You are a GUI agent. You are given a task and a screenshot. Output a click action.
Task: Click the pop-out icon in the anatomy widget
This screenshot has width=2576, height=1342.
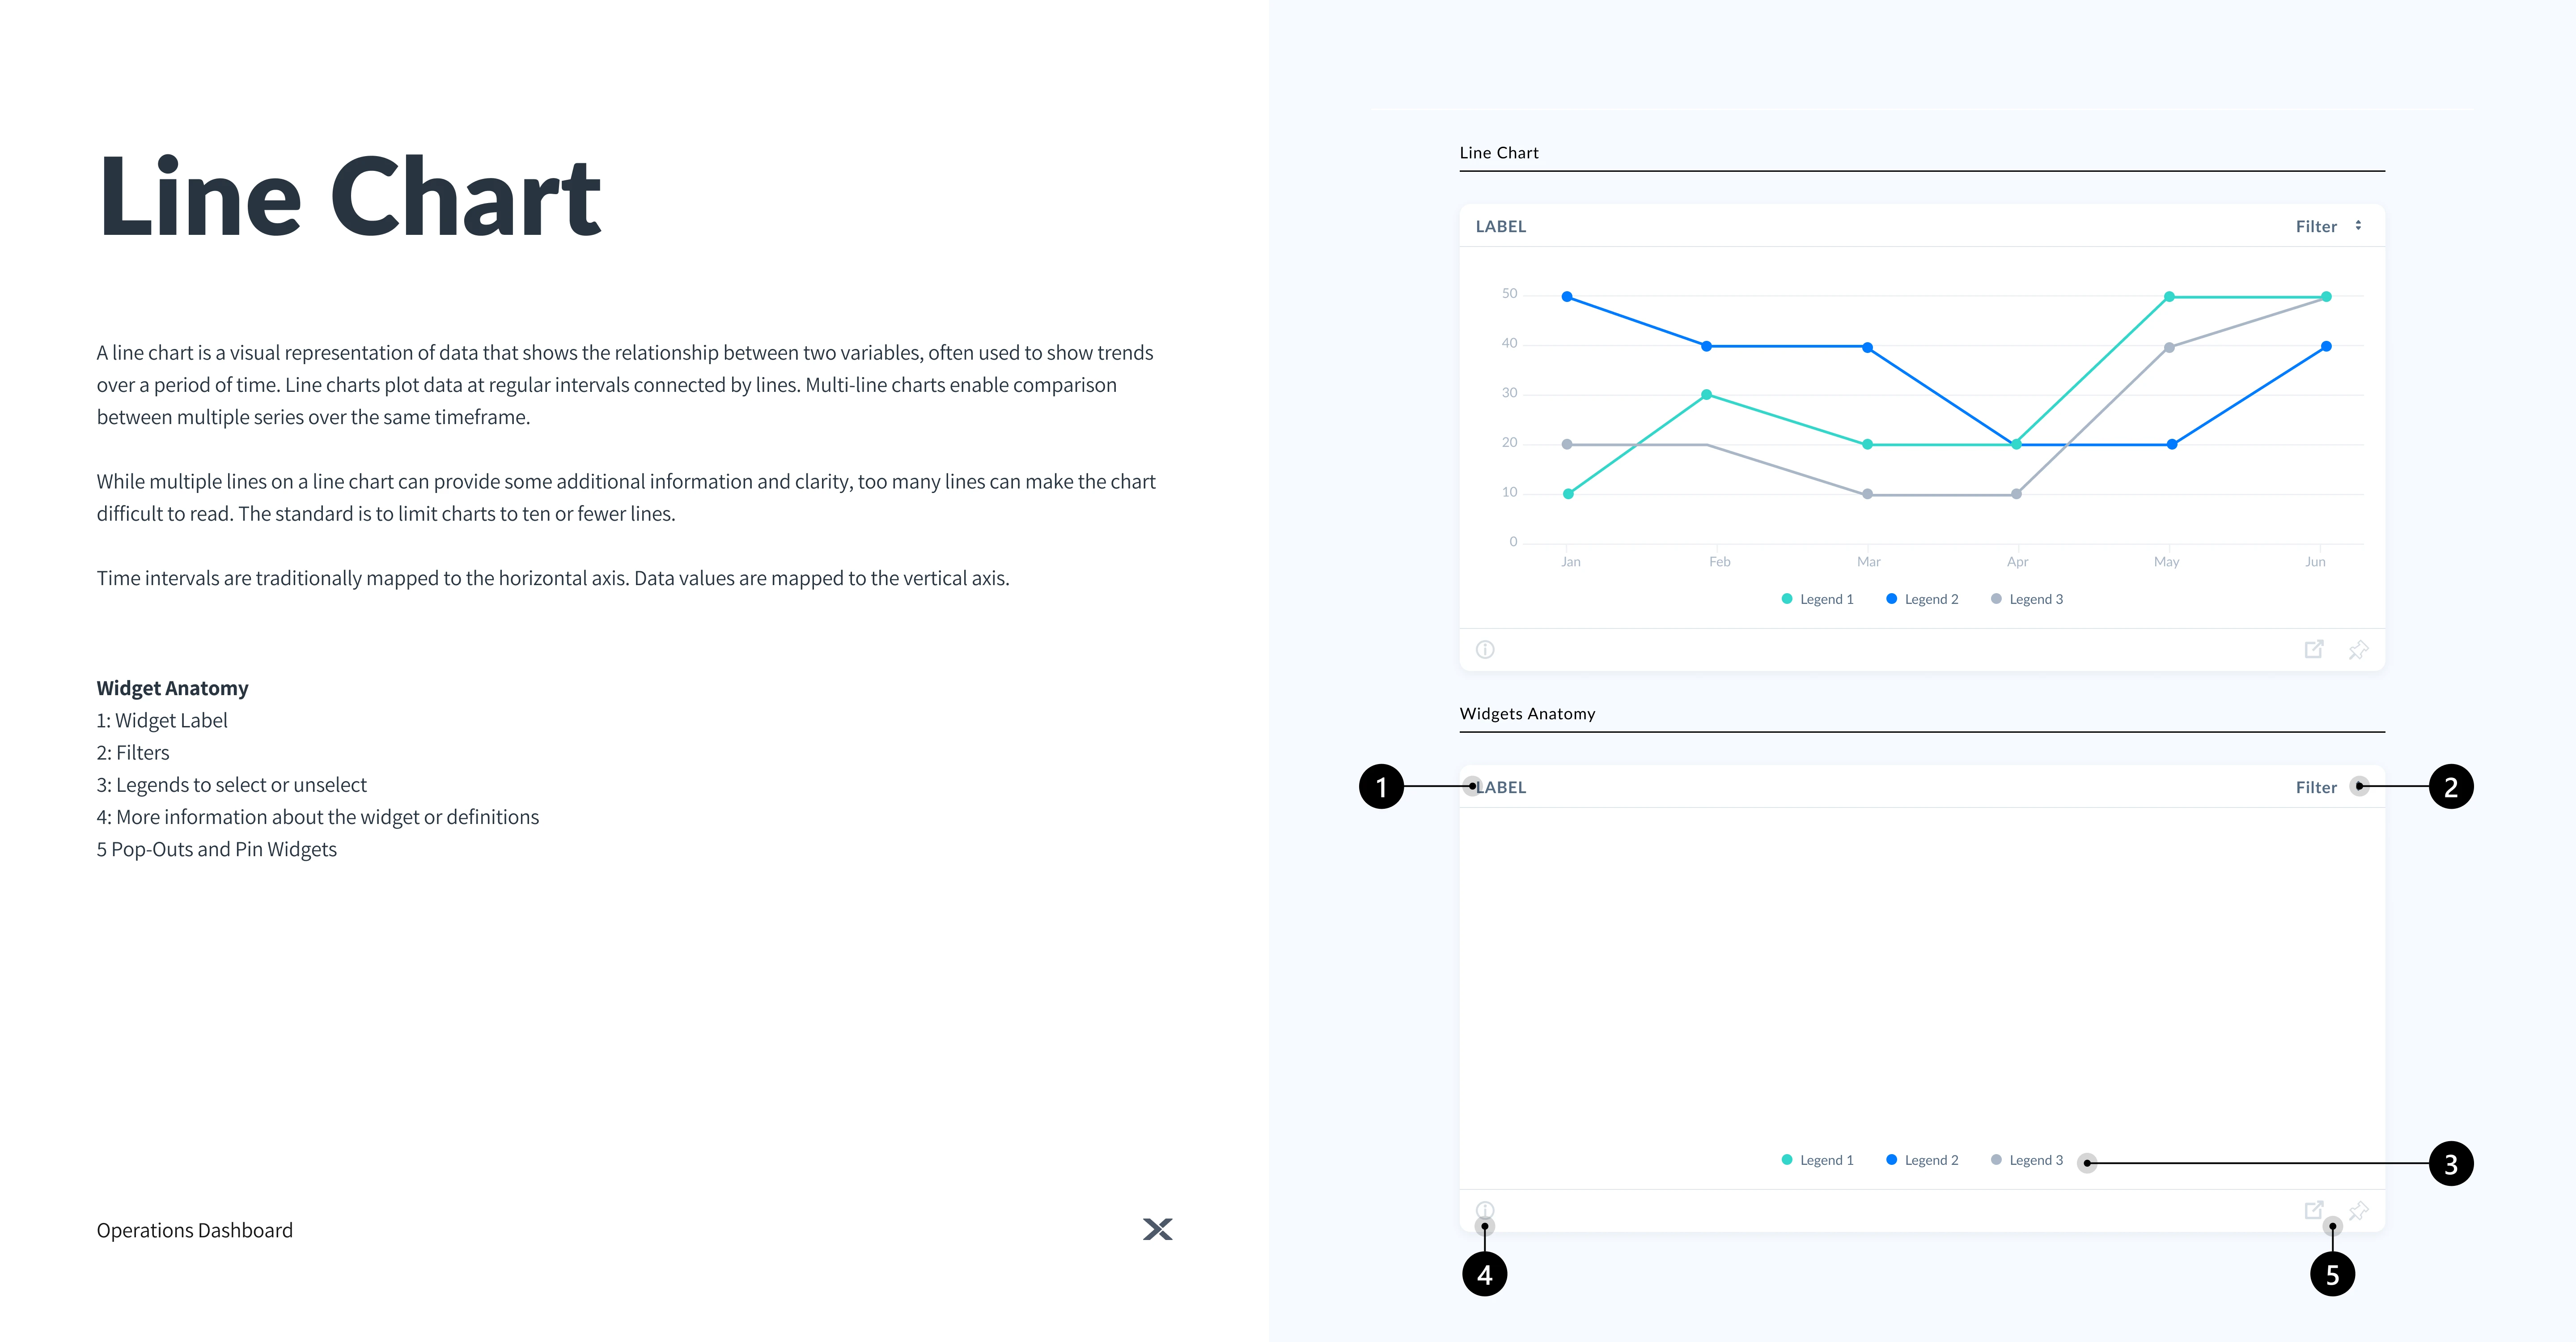pos(2313,1210)
